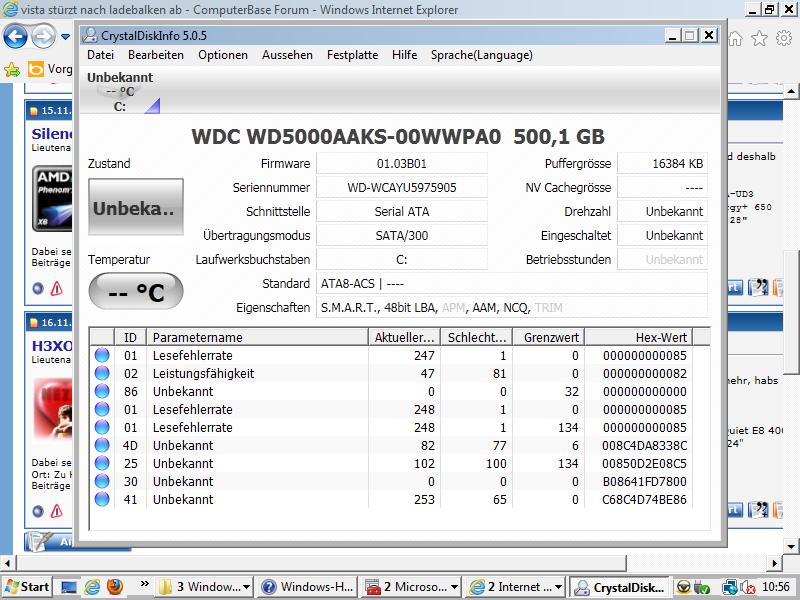Screen dimensions: 800x600
Task: Click the Grenzwert column header
Action: [x=548, y=337]
